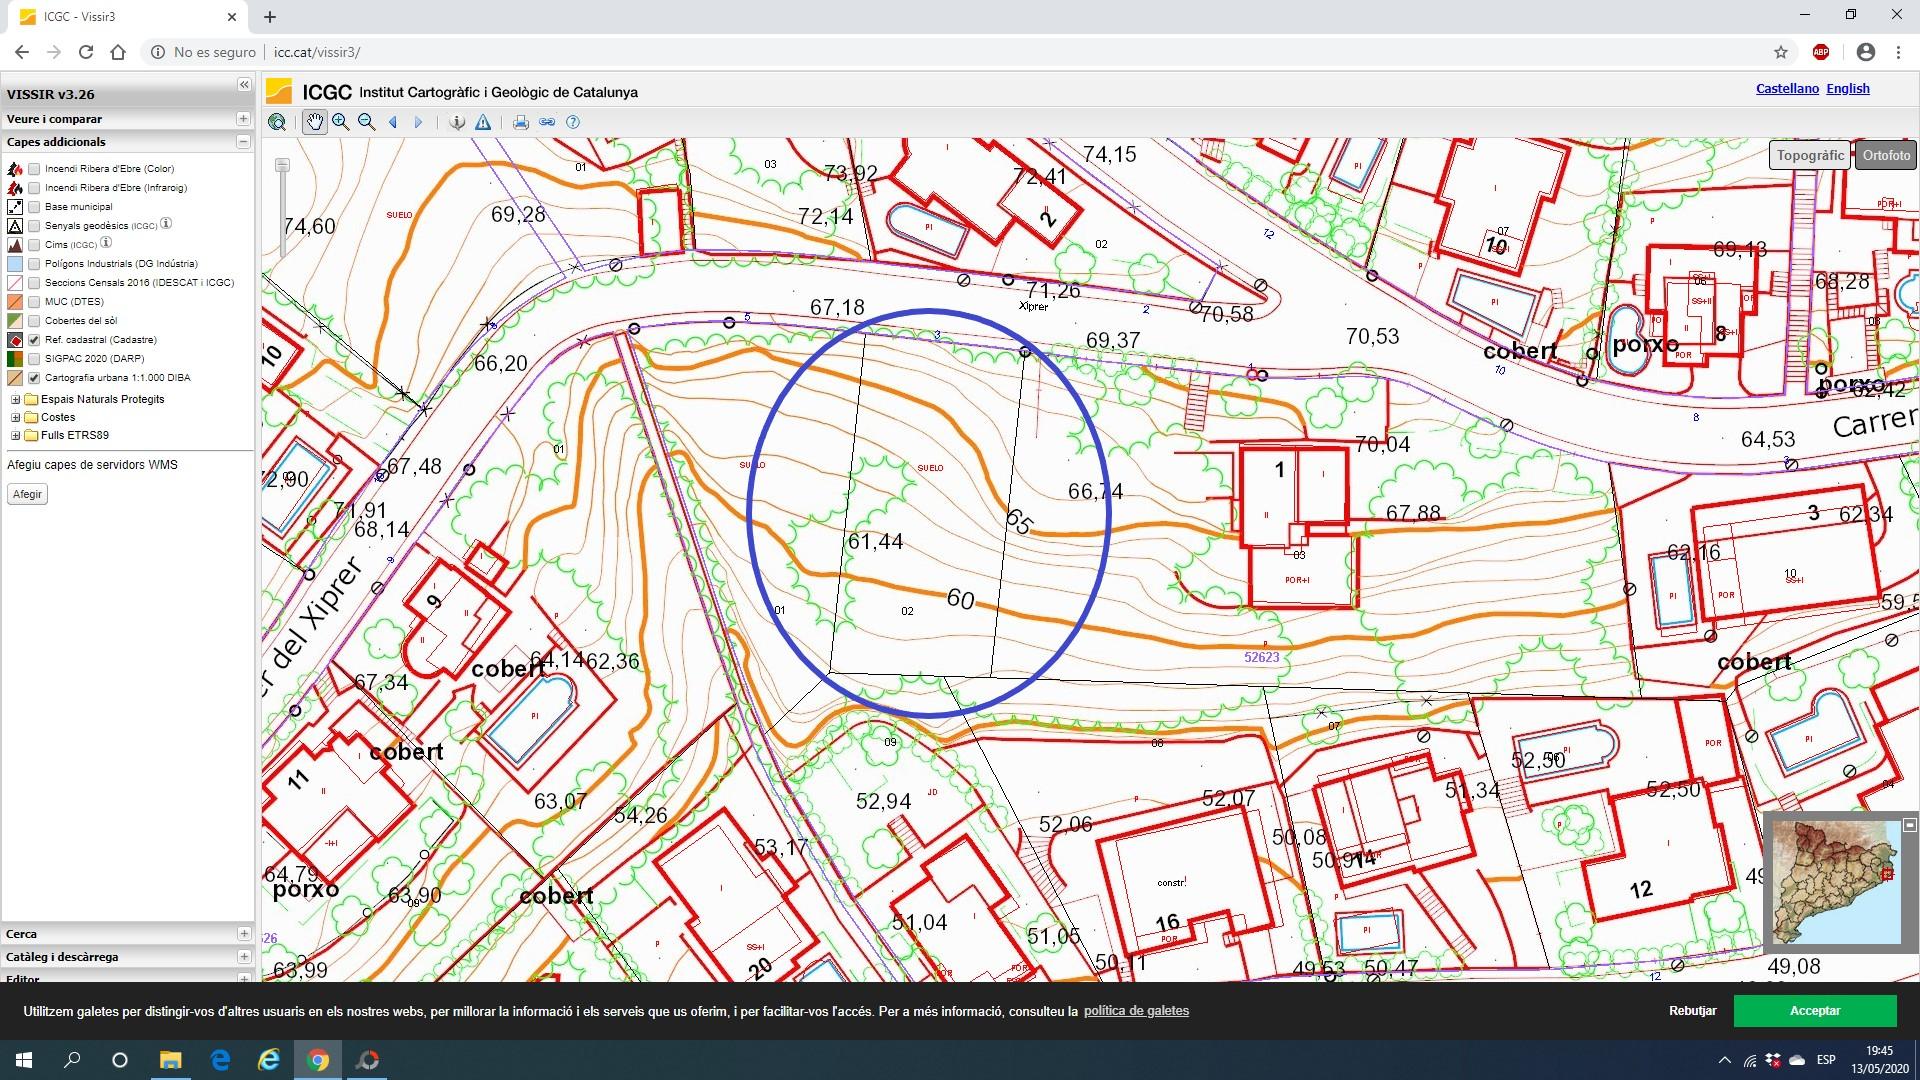The width and height of the screenshot is (1920, 1080).
Task: Expand the Espais Naturals Protegits folder
Action: point(16,399)
